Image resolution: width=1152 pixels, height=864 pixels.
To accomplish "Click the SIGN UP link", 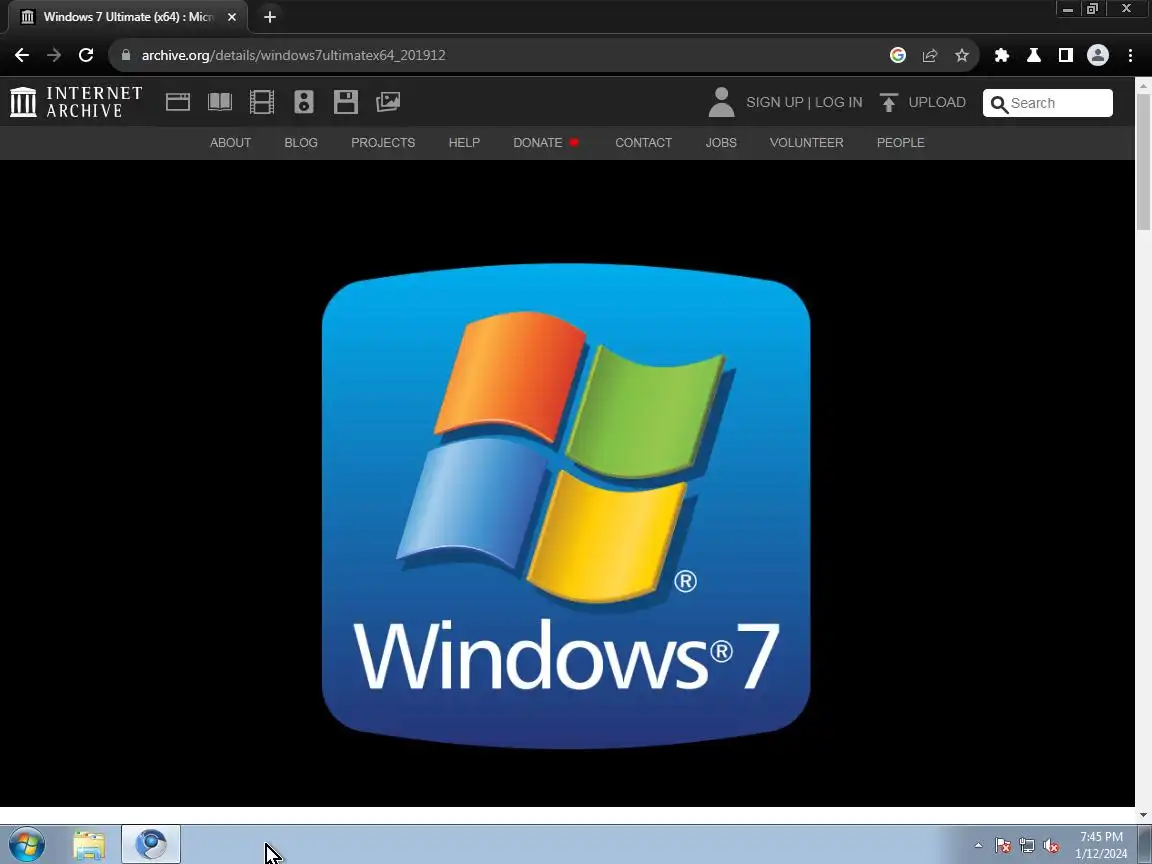I will click(x=774, y=102).
